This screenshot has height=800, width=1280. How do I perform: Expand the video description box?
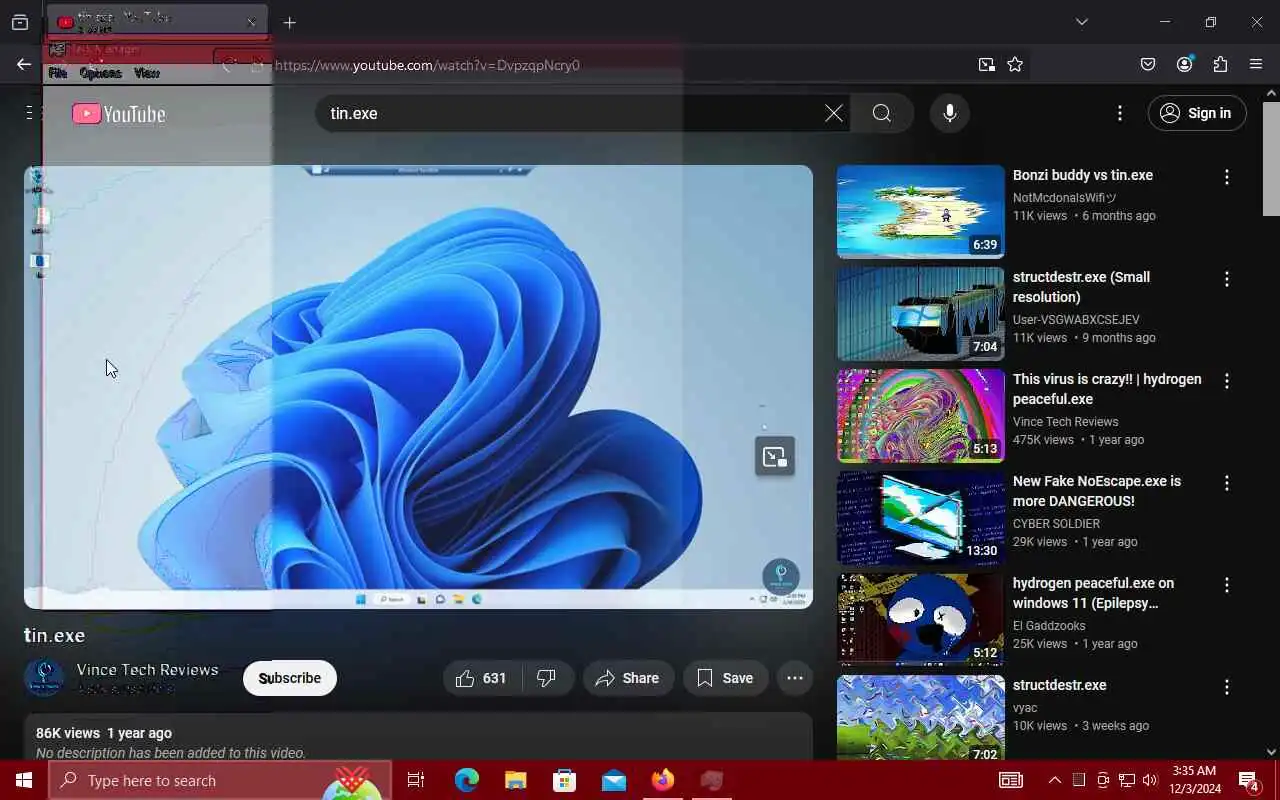click(418, 737)
